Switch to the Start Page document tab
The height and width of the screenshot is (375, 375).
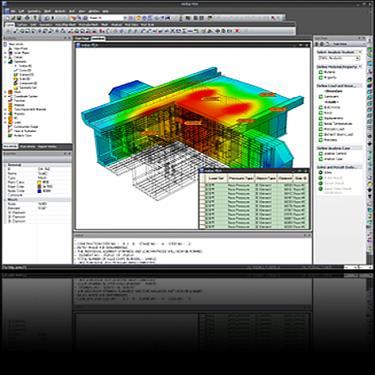point(82,39)
